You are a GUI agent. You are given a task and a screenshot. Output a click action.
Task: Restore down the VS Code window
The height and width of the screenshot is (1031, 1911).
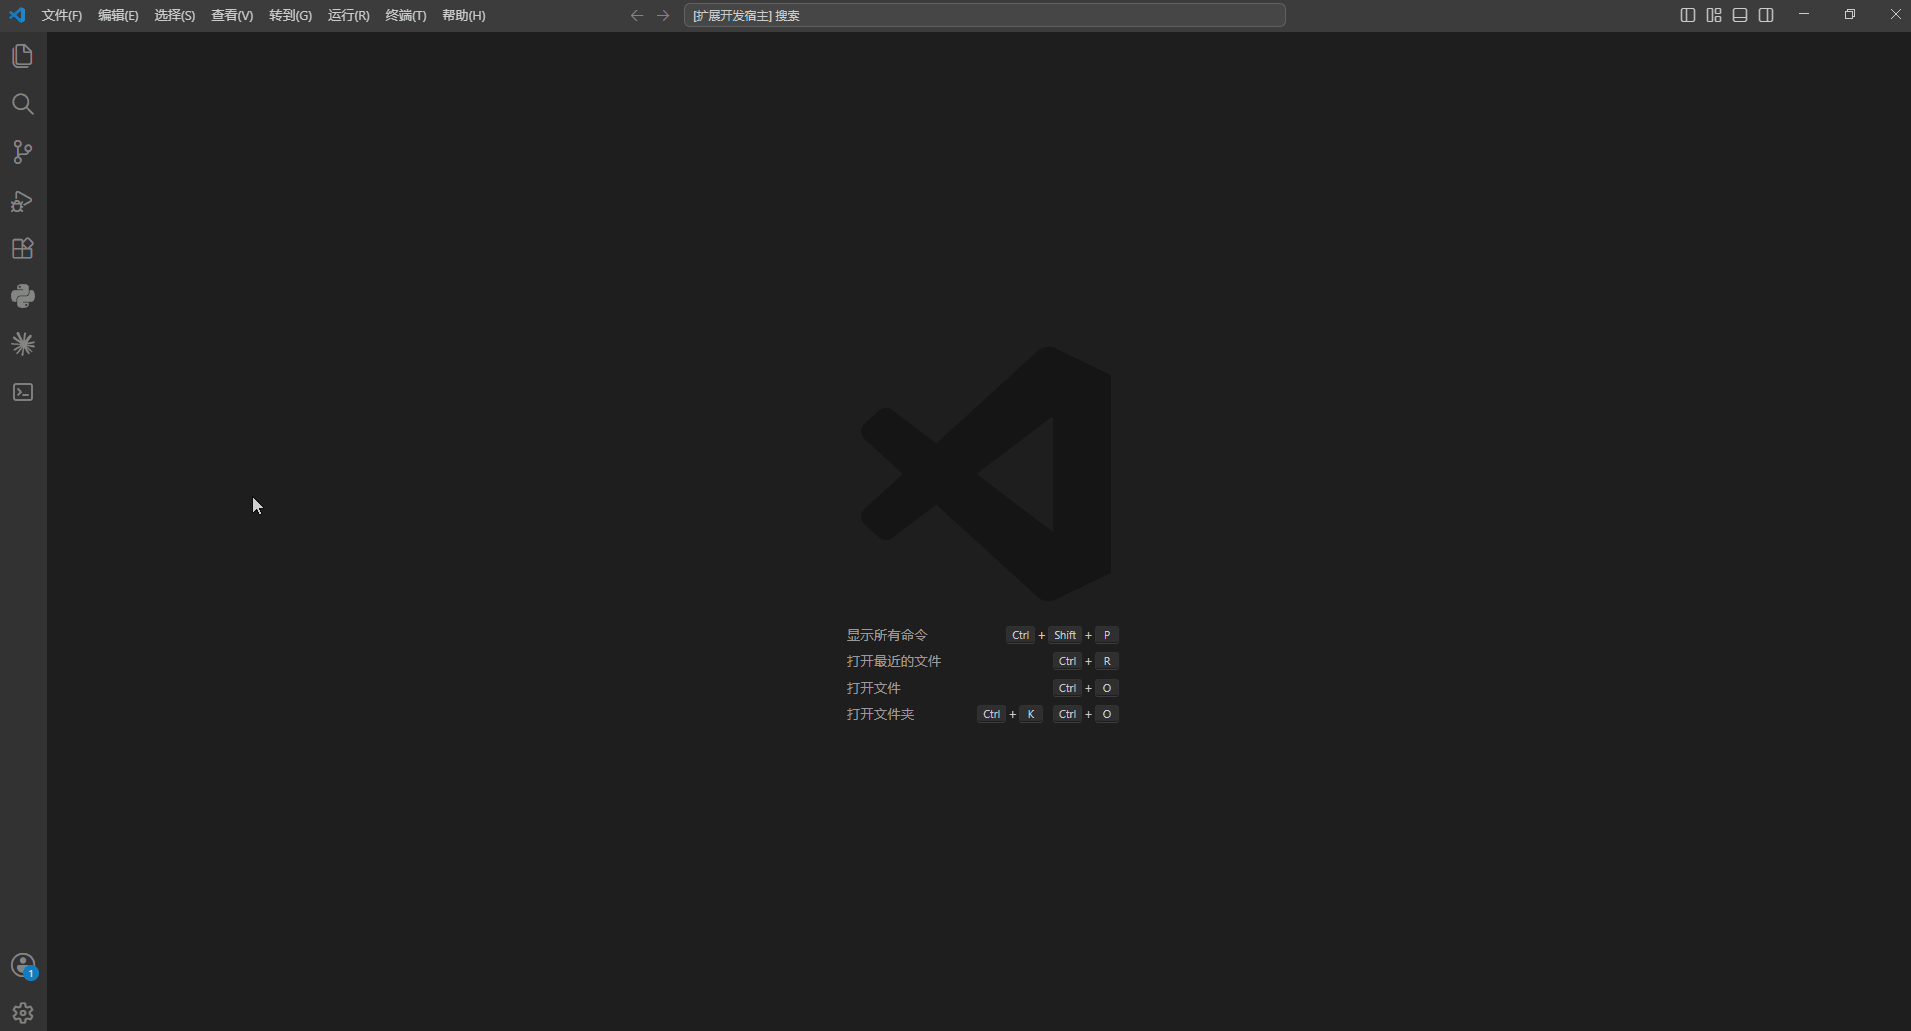coord(1850,15)
